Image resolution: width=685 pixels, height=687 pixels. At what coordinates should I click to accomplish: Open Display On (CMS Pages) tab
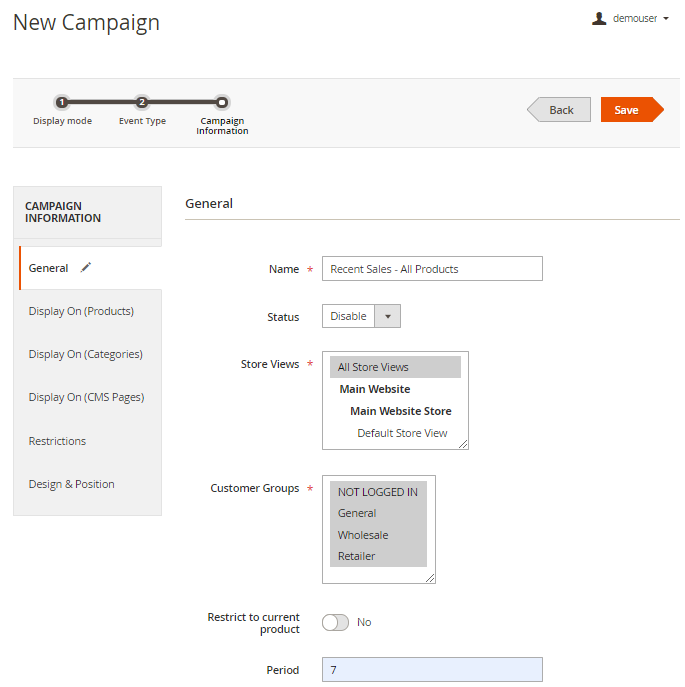86,397
